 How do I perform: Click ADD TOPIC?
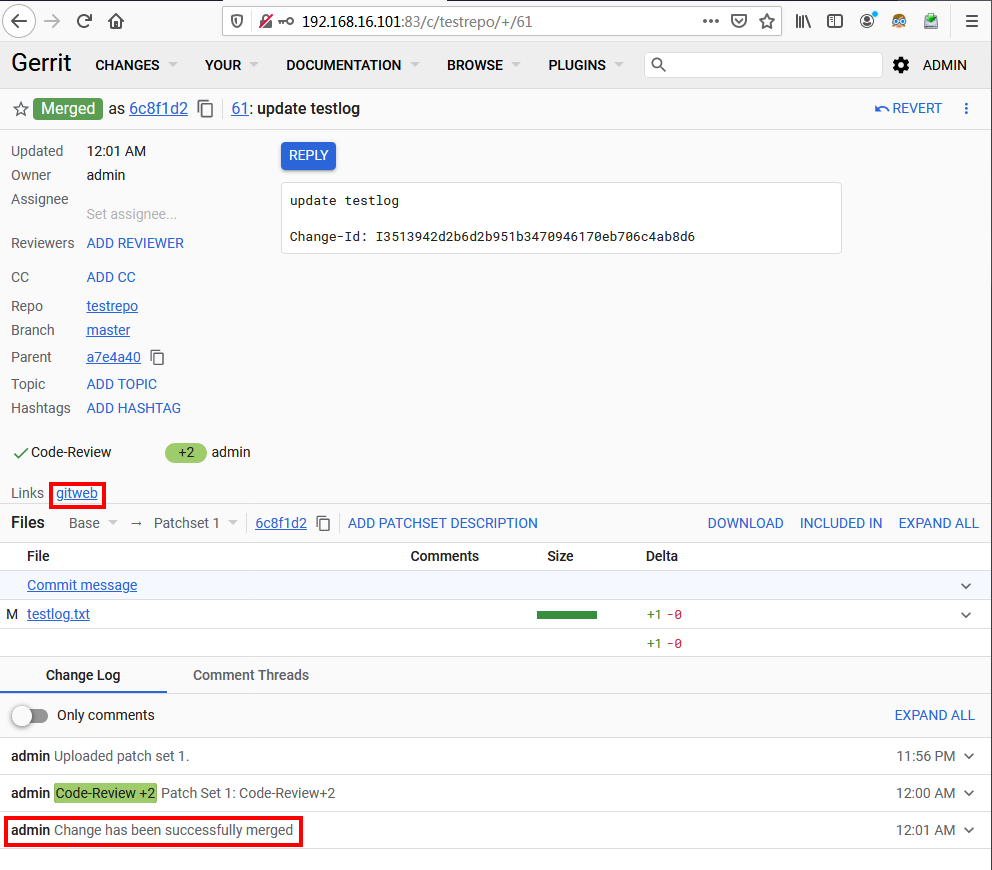point(121,385)
